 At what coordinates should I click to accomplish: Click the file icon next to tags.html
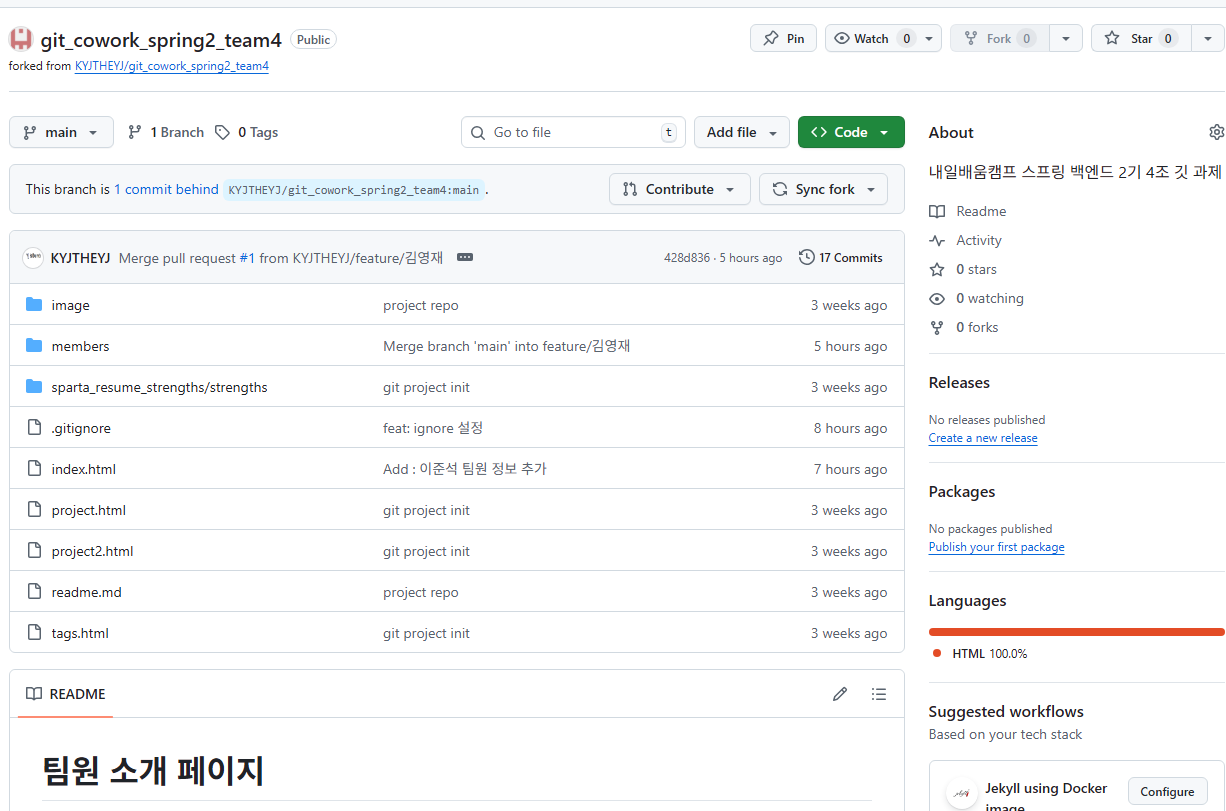click(34, 633)
